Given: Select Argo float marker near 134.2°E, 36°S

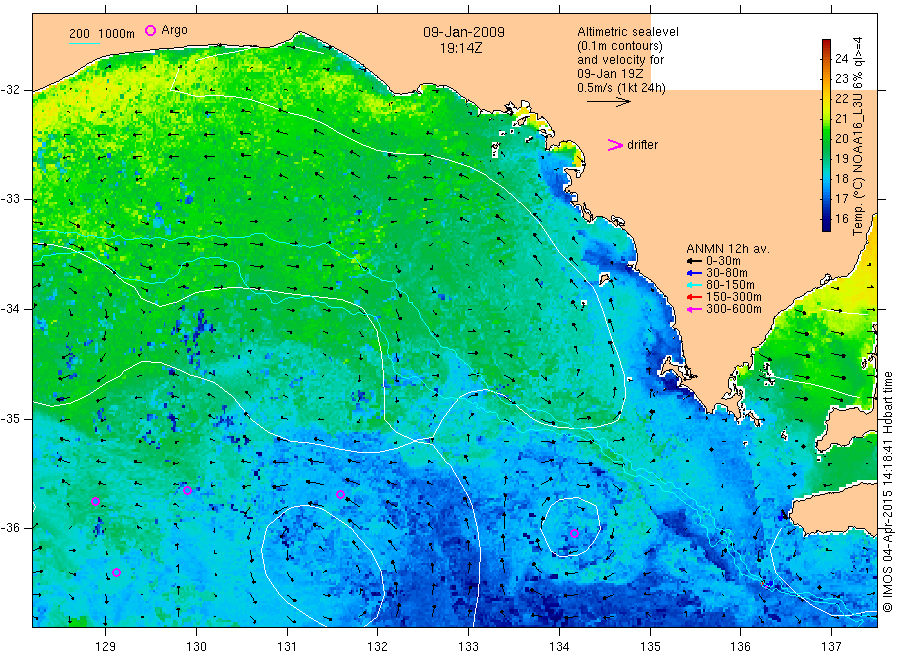Looking at the screenshot, I should [575, 533].
